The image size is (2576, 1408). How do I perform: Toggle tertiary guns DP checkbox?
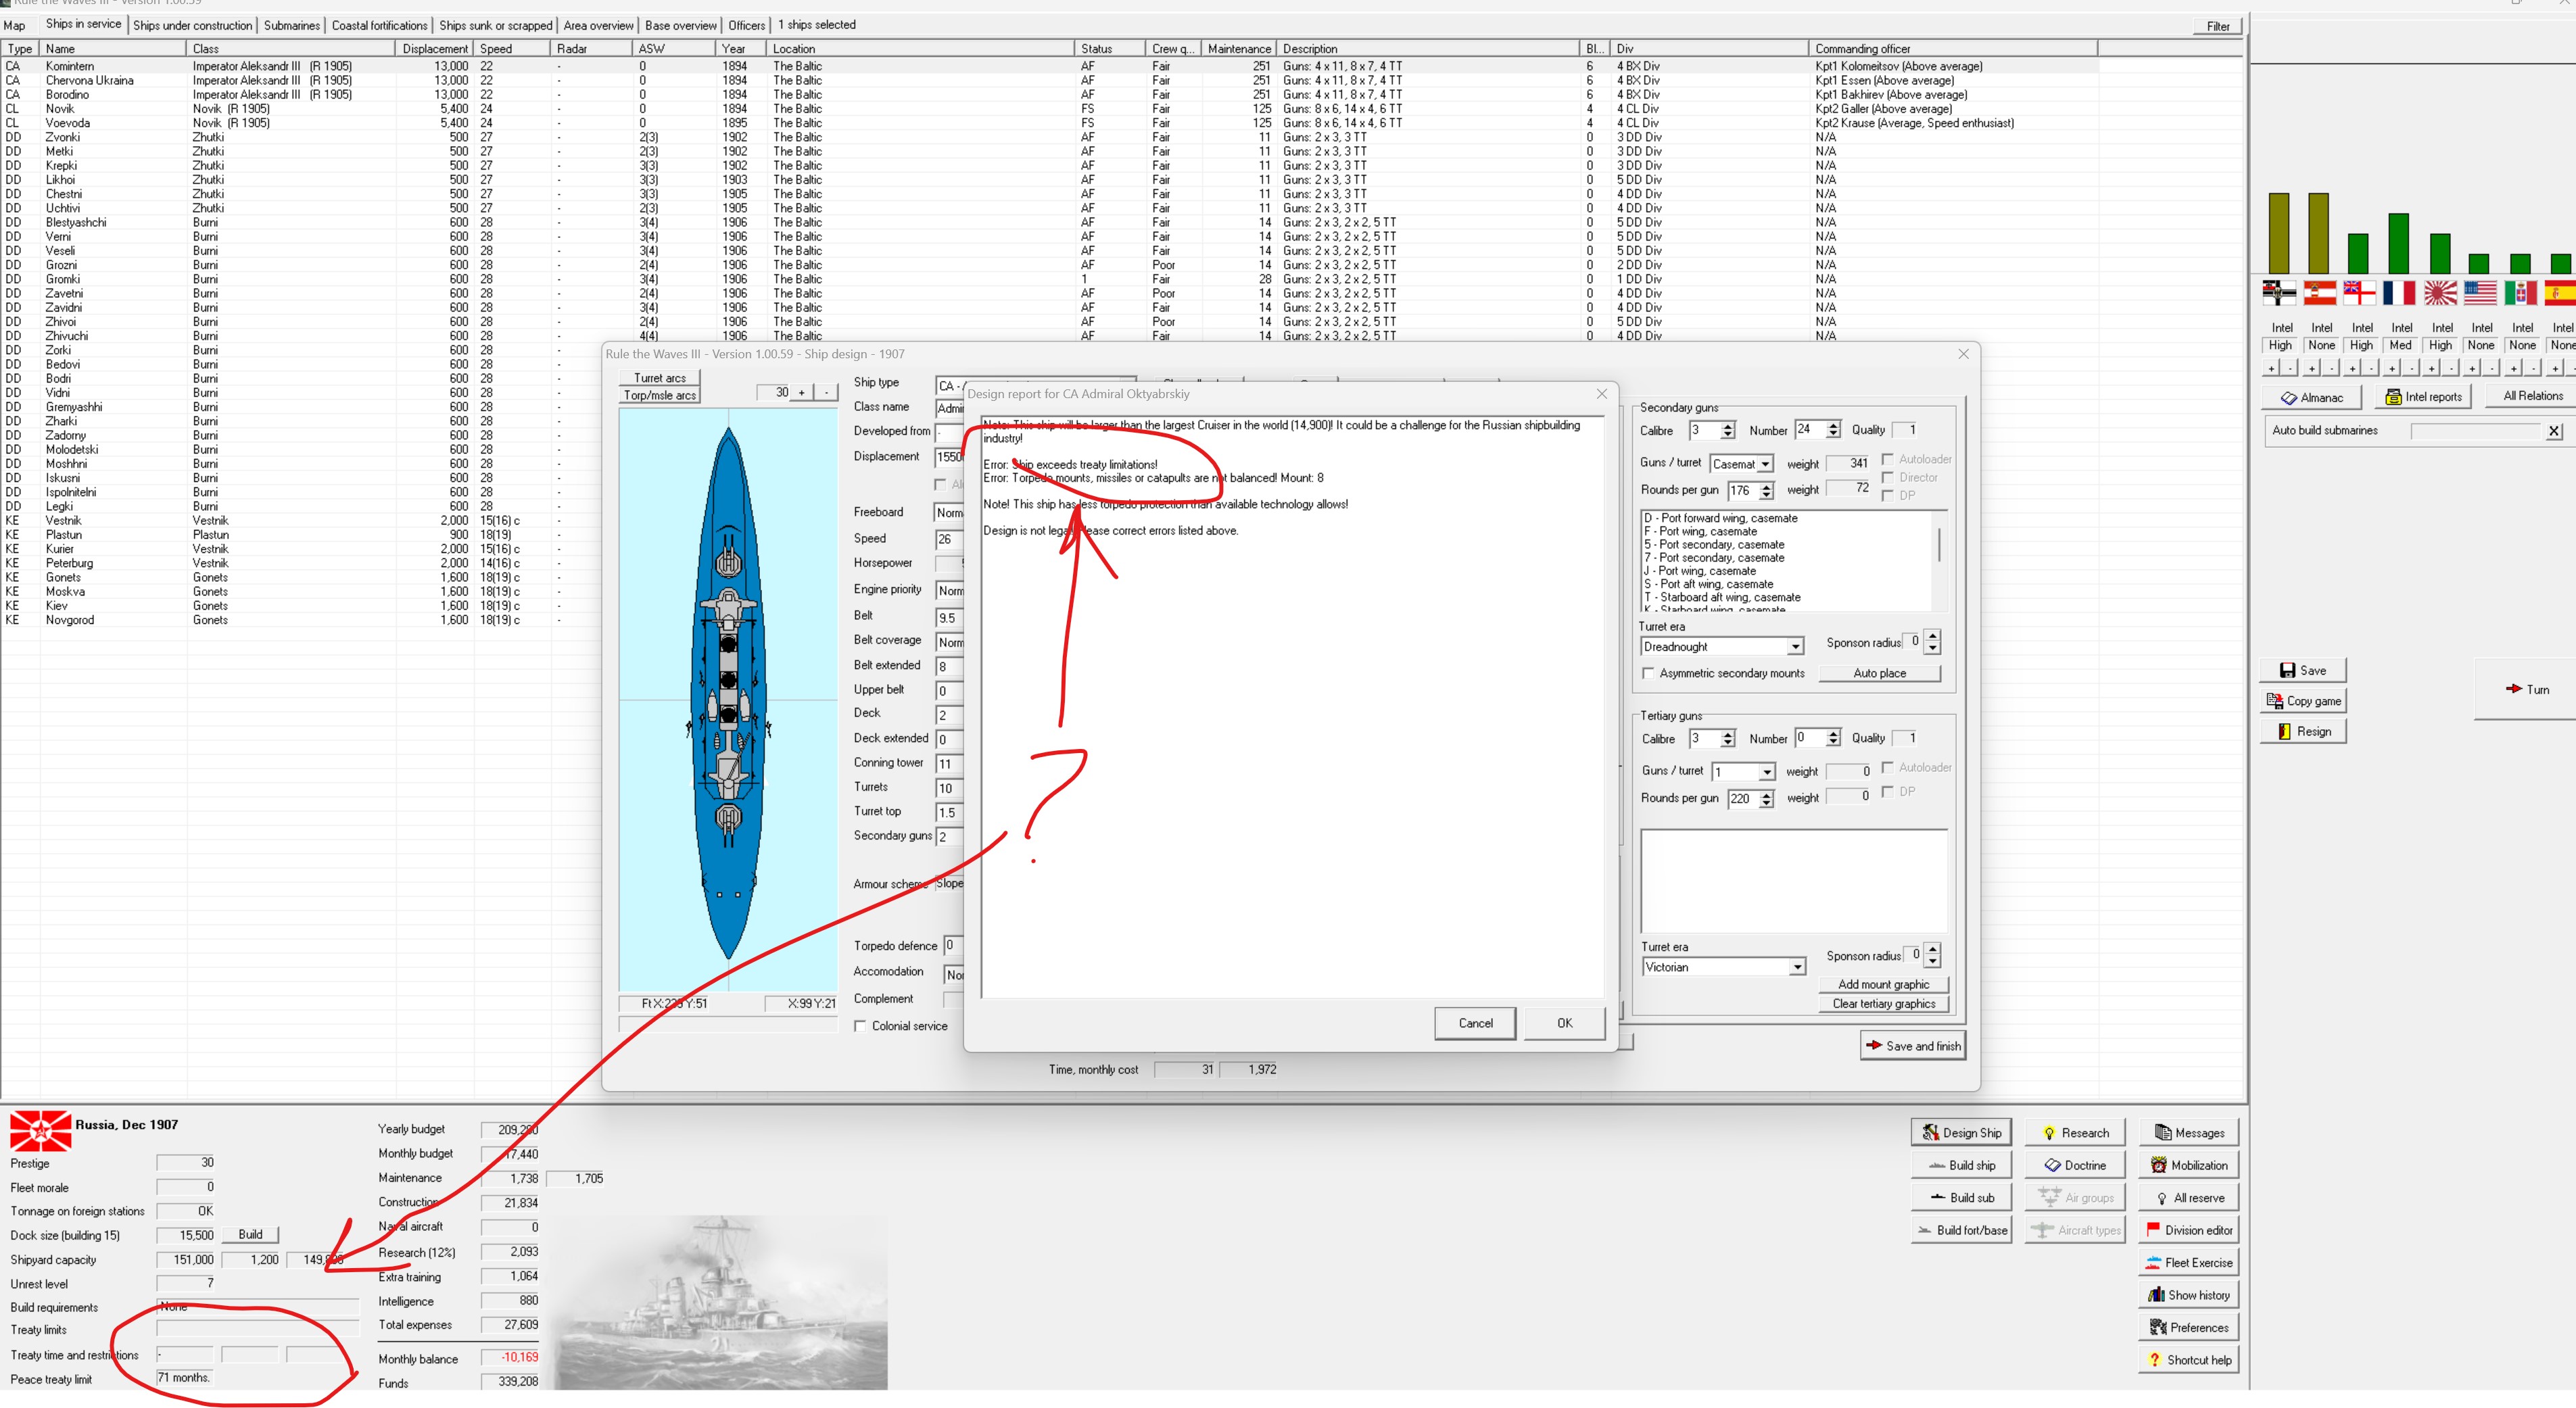point(1887,791)
